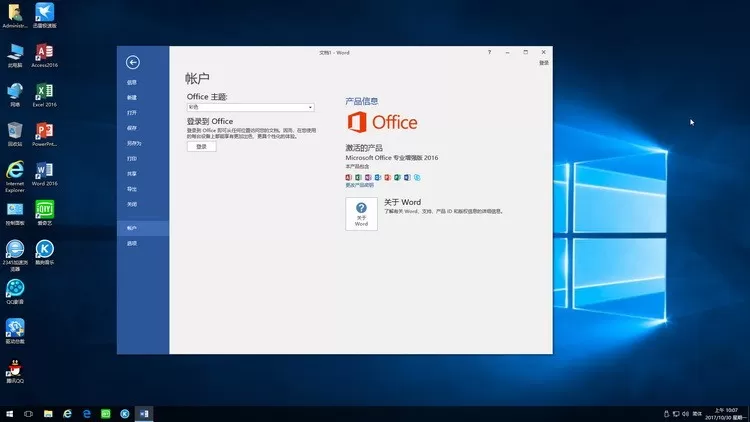Open the 打印 (Print) page

[x=132, y=159]
